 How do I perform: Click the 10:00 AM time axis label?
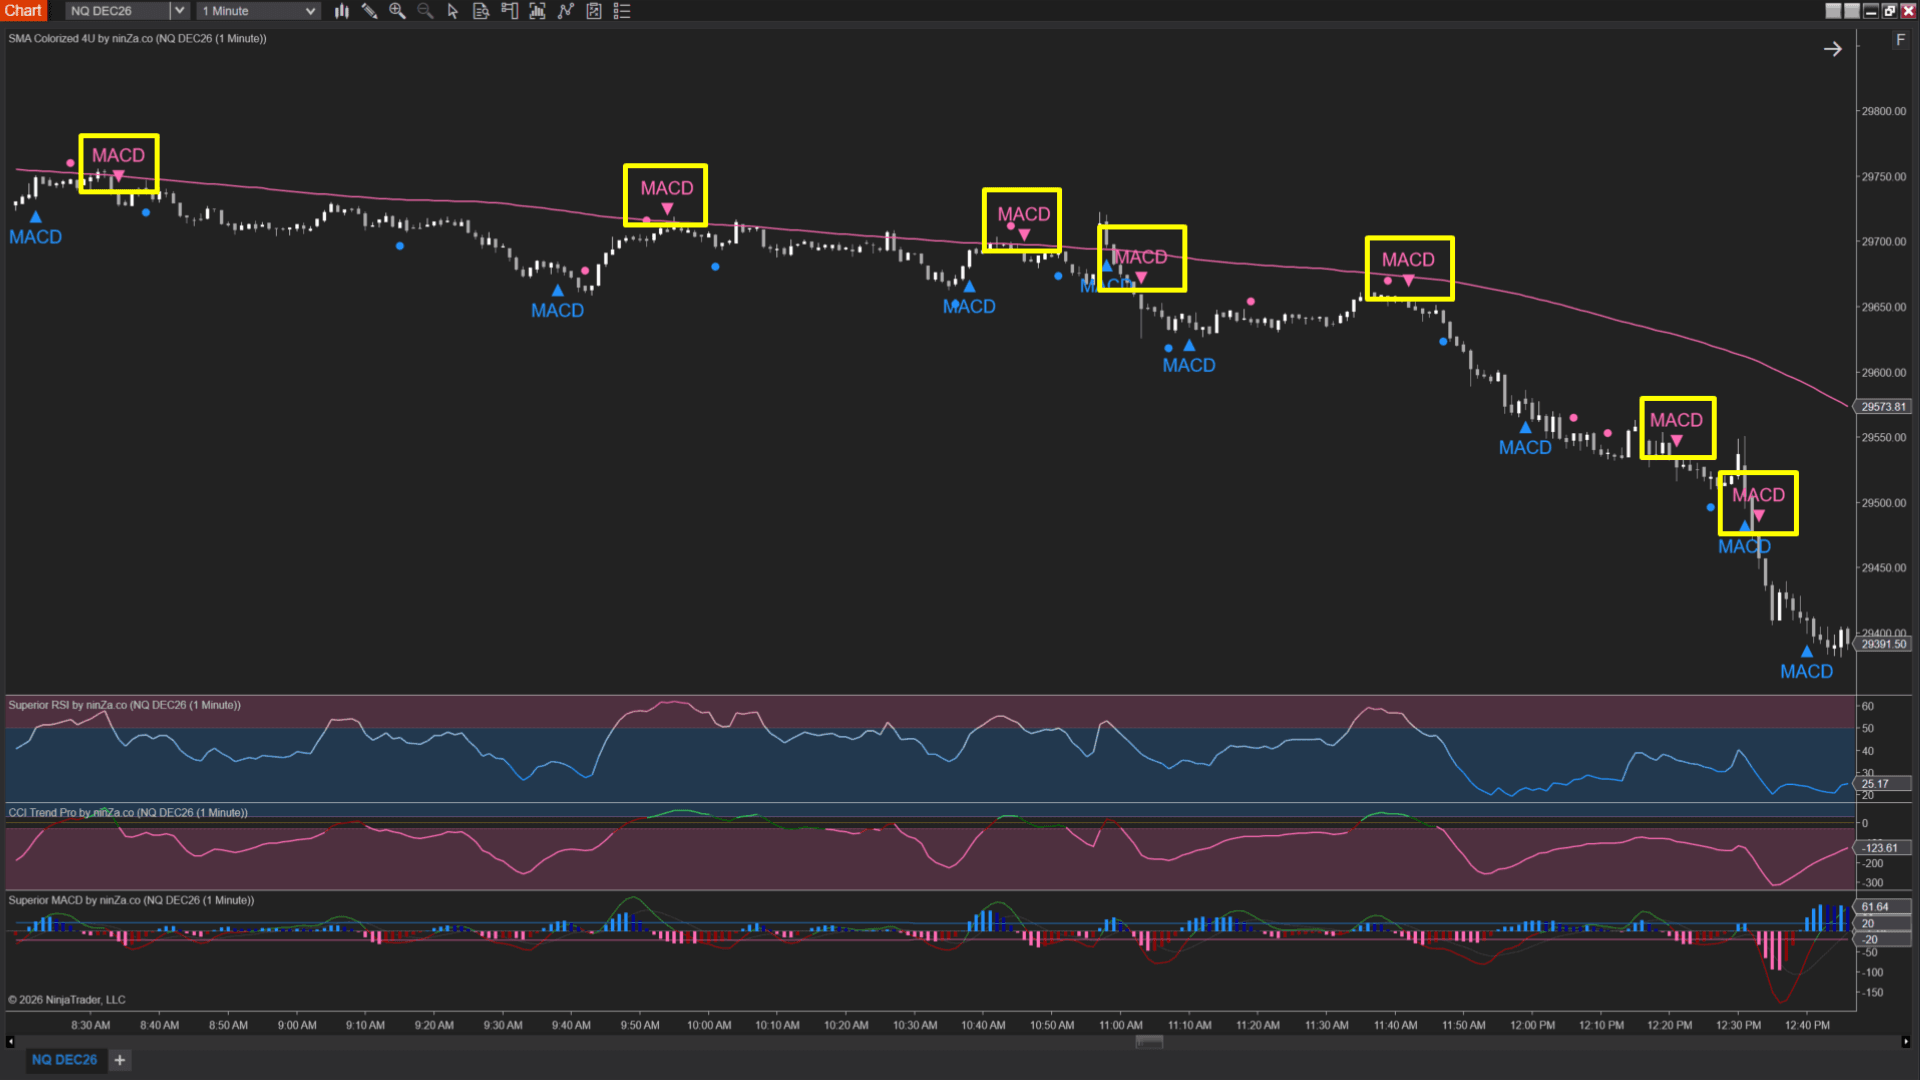coord(709,1026)
